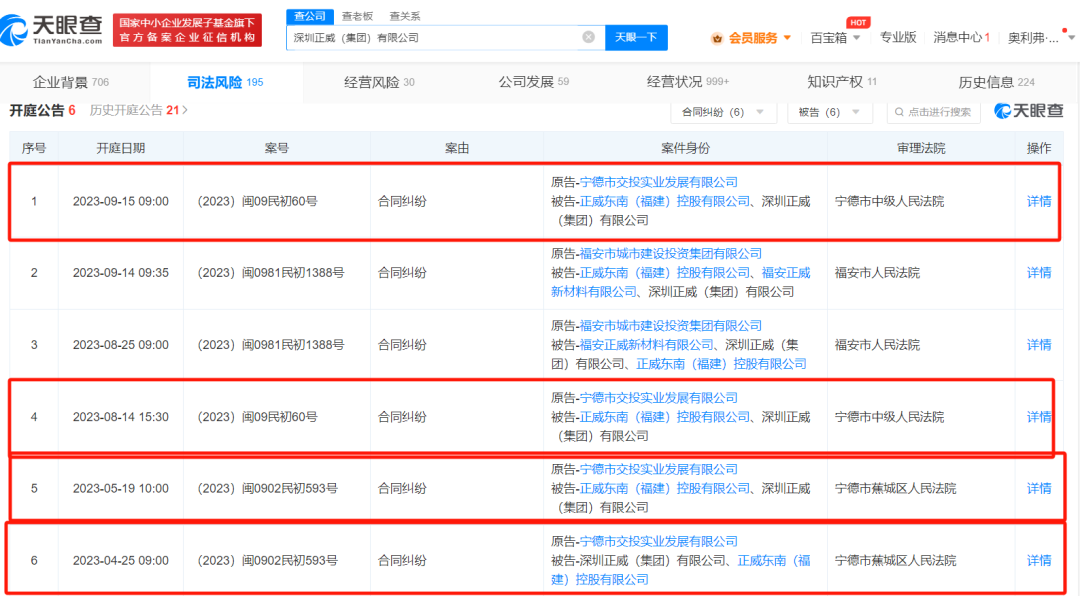1080x596 pixels.
Task: Open the 会员服务 dropdown
Action: (x=760, y=38)
